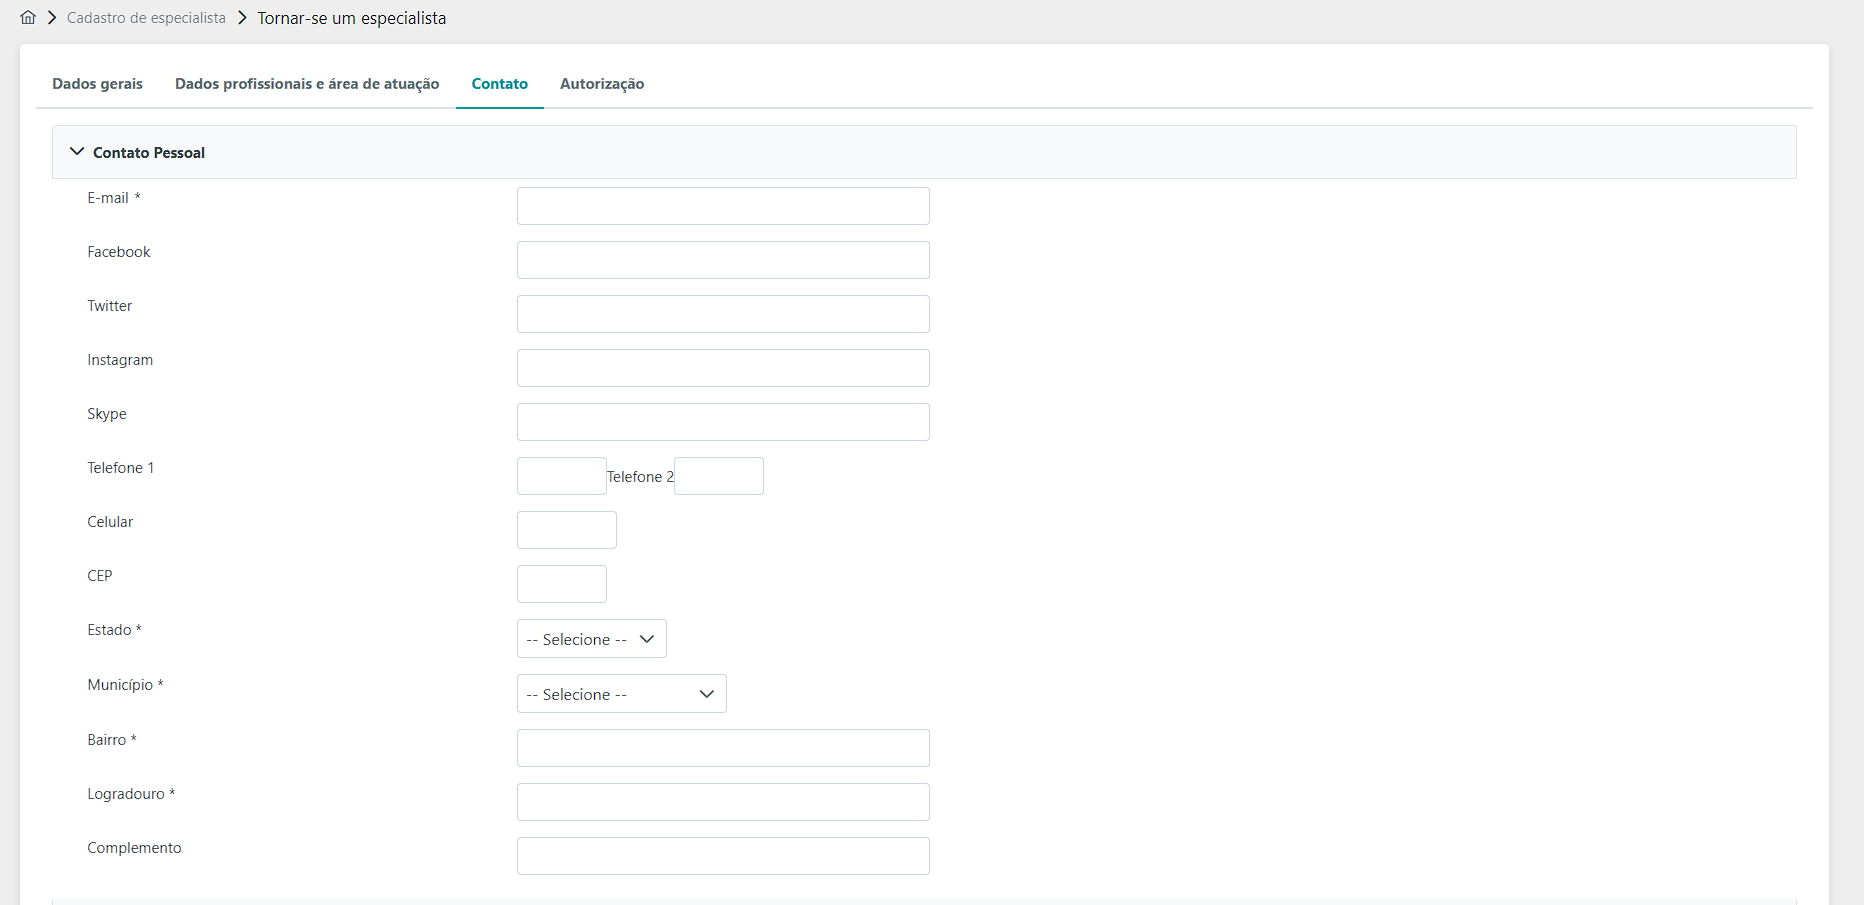Select the Contato tab

click(499, 84)
